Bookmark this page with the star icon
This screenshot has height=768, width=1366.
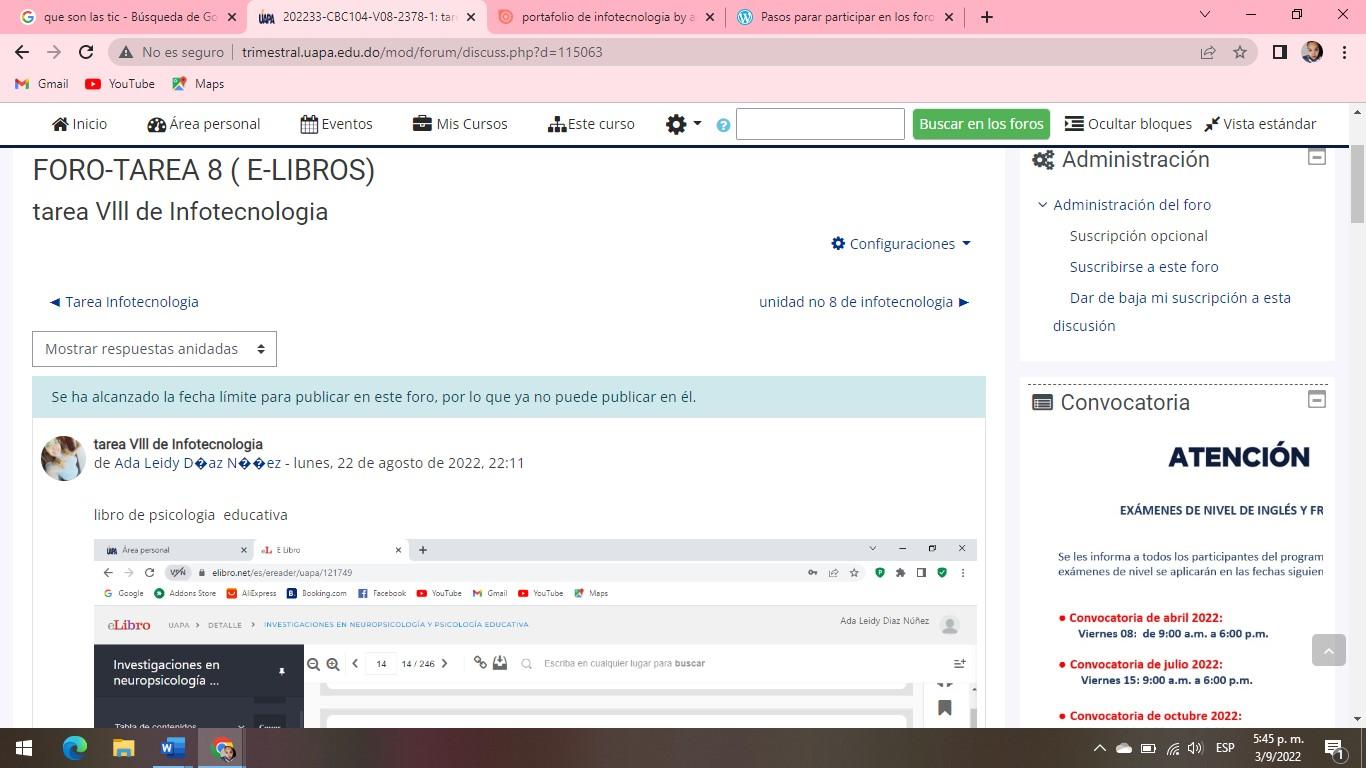point(1240,52)
